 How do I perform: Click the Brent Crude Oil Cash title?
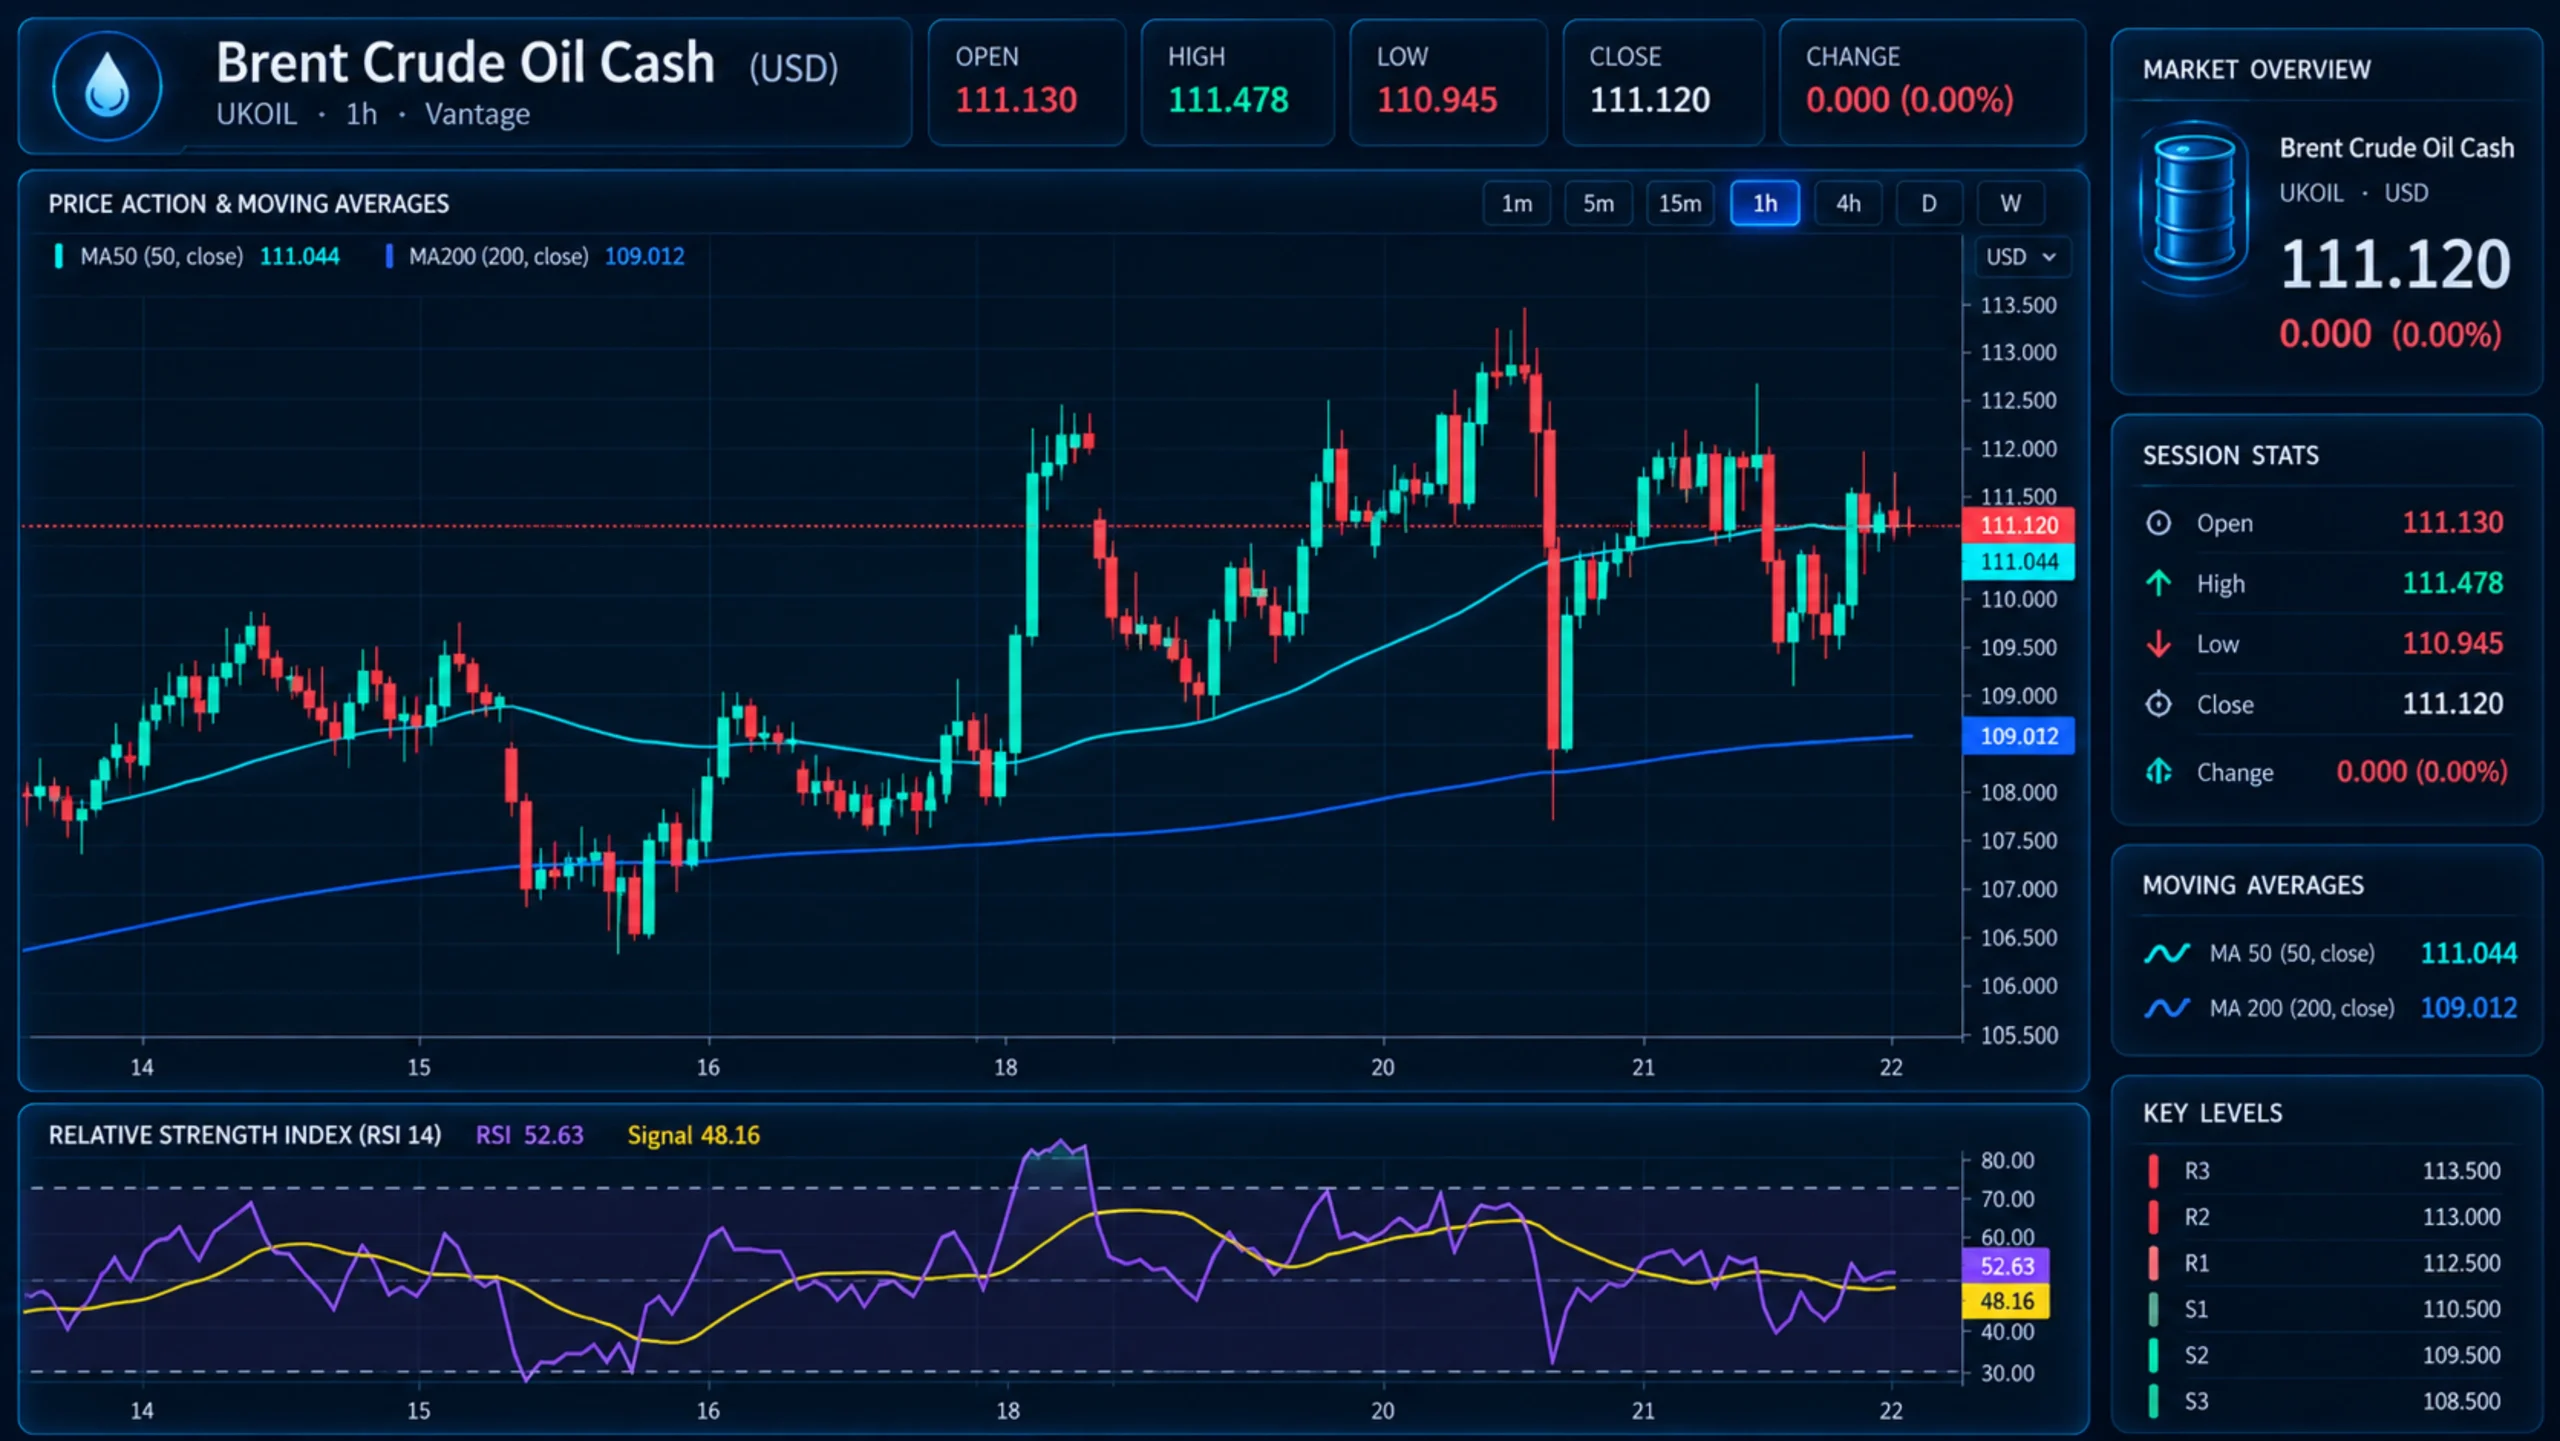pyautogui.click(x=465, y=63)
